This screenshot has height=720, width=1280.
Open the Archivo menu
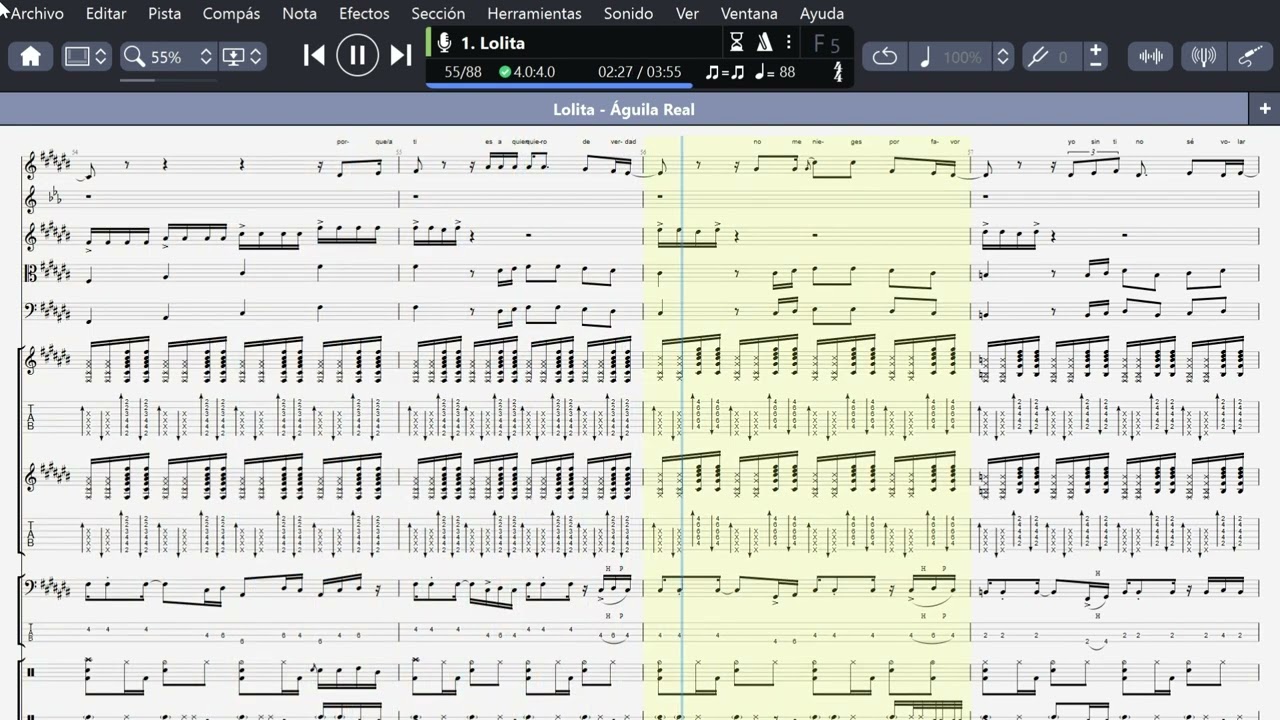tap(37, 13)
